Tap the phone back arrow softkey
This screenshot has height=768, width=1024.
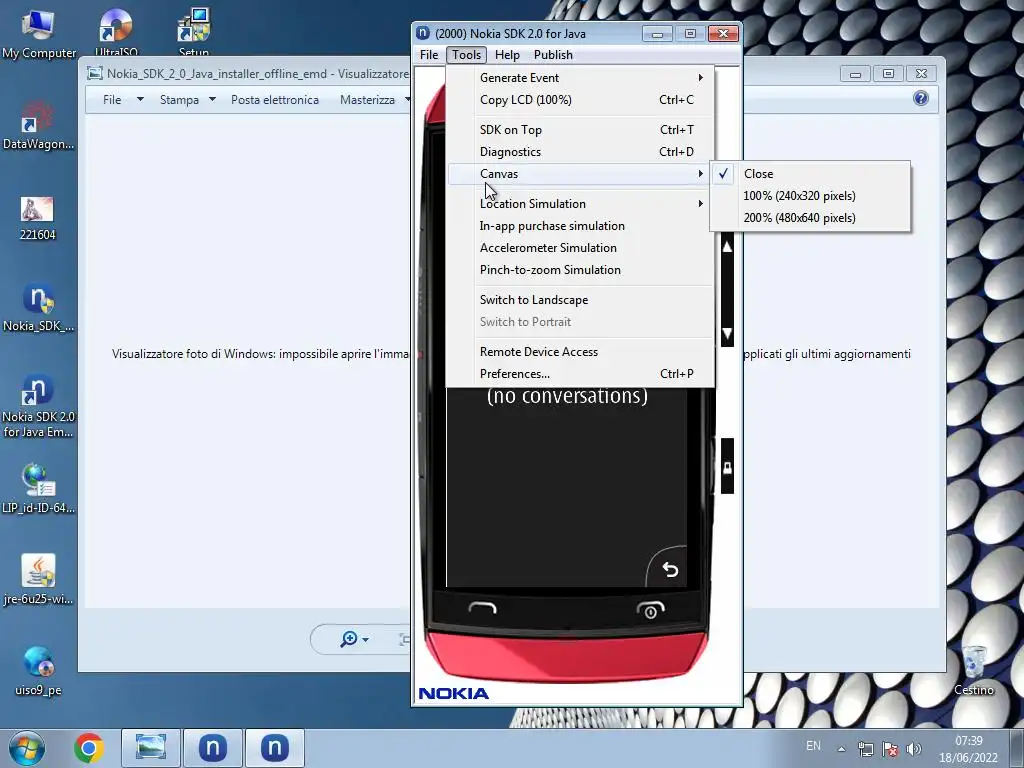click(670, 569)
